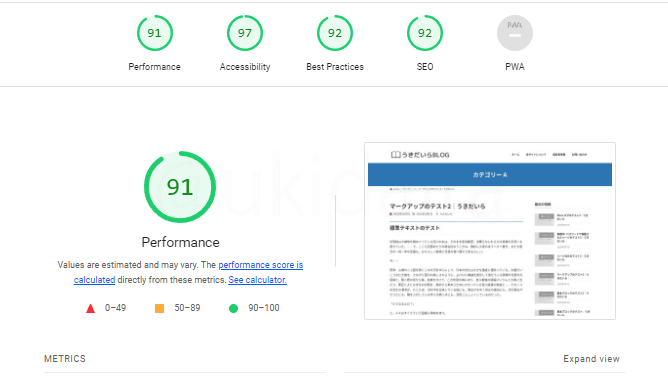668x376 pixels.
Task: Click the page screenshot thumbnail
Action: (490, 231)
